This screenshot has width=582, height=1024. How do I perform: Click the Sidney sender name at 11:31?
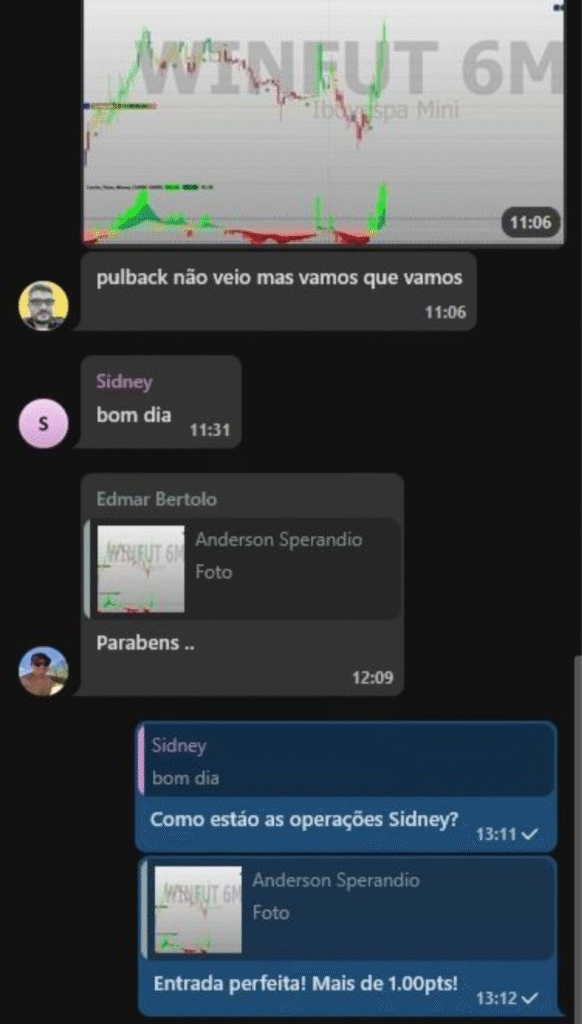[124, 381]
